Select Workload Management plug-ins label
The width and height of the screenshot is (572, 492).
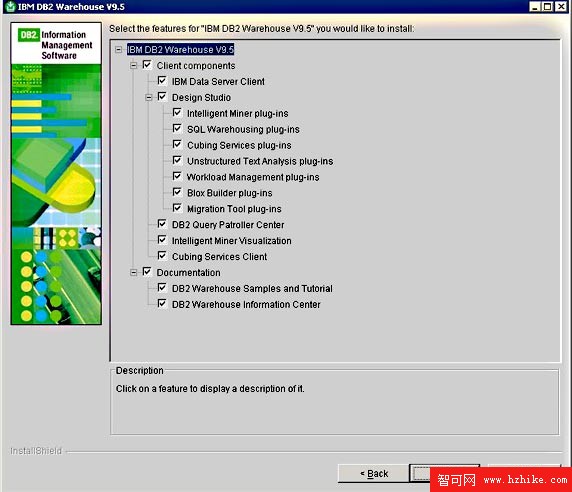click(253, 177)
